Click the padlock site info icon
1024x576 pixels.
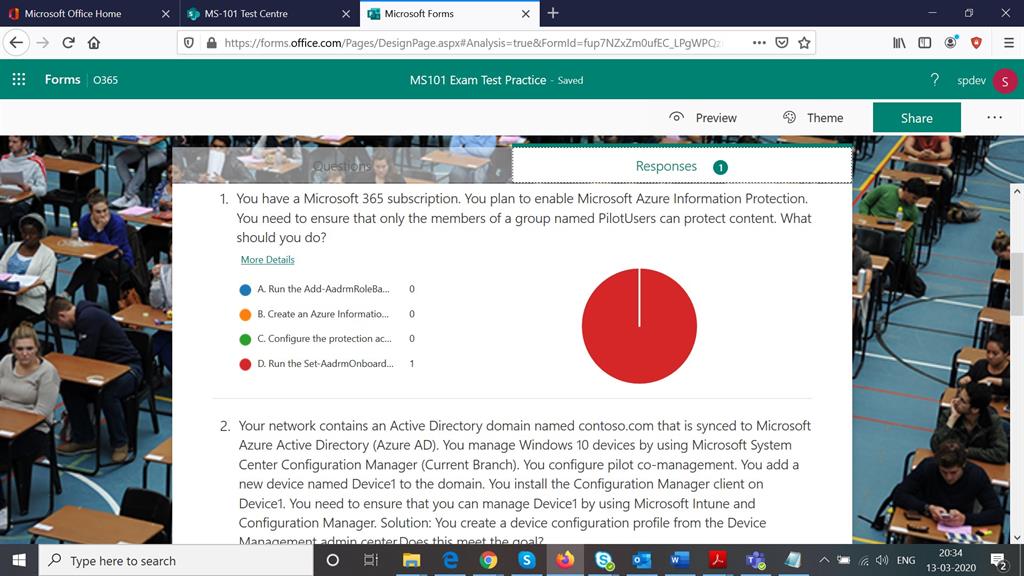(x=211, y=42)
